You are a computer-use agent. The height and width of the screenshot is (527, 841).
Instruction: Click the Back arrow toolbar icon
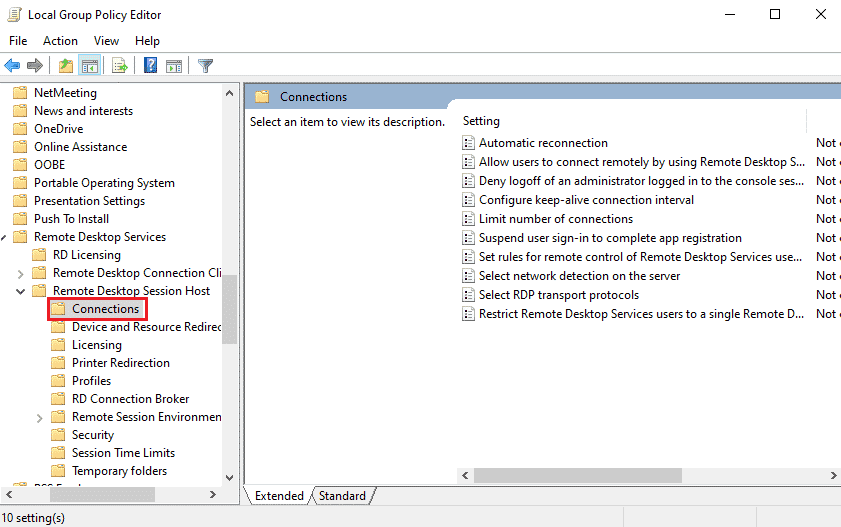point(12,66)
